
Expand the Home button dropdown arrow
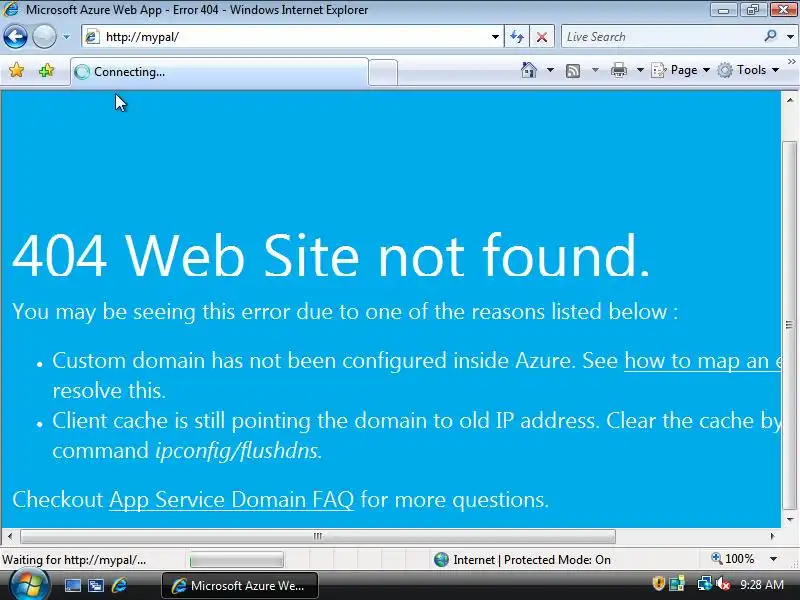(x=550, y=70)
